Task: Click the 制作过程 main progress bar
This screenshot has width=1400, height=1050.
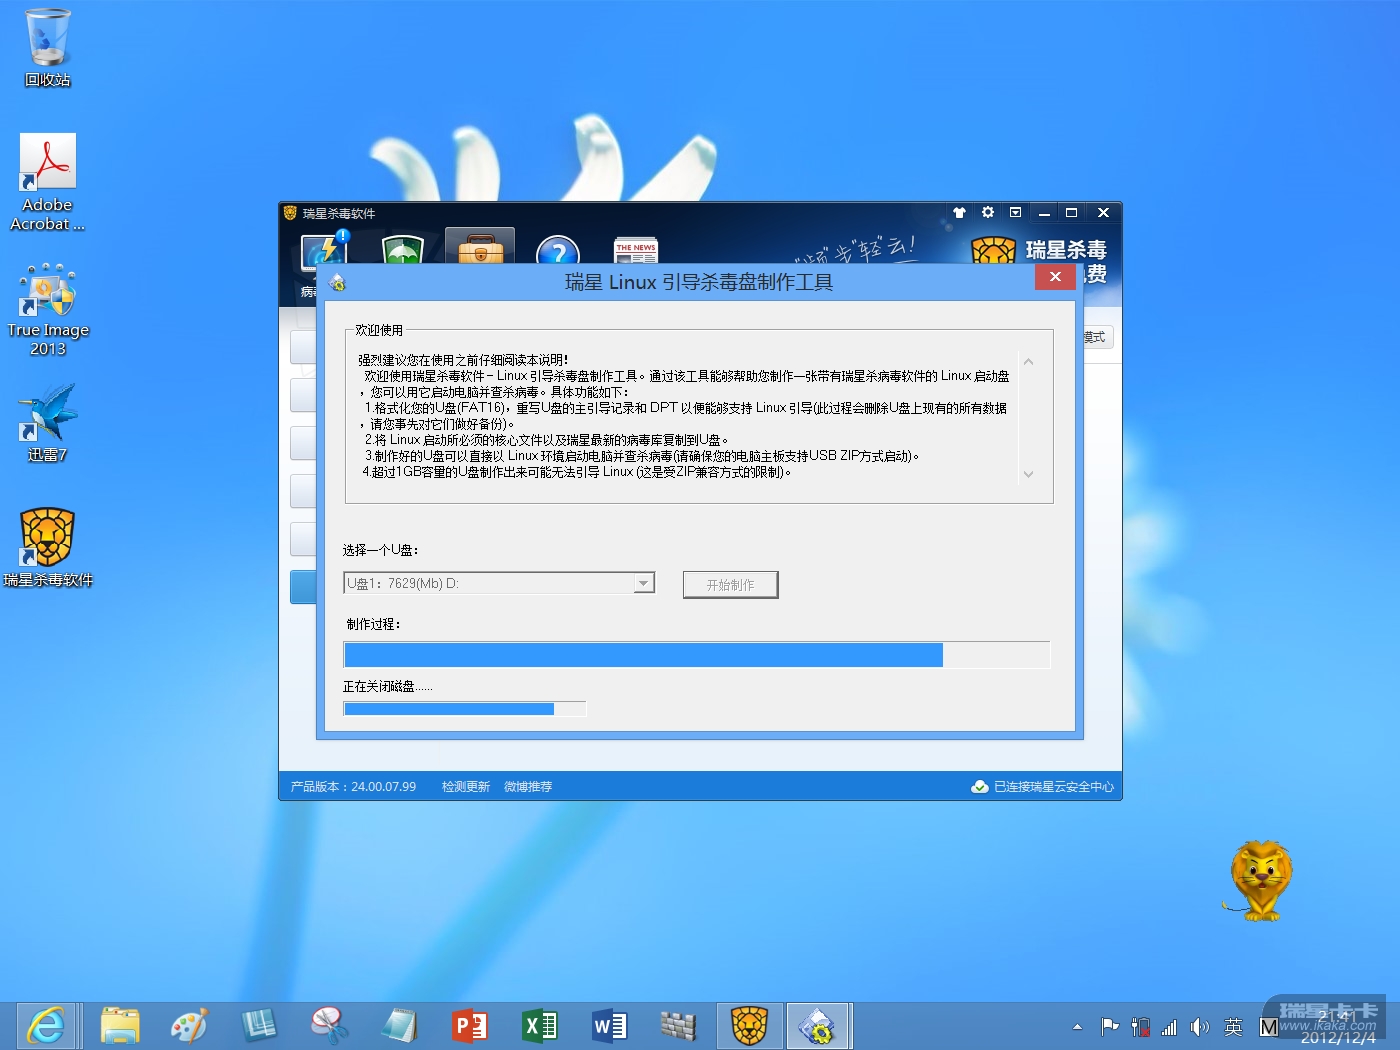Action: (x=697, y=655)
